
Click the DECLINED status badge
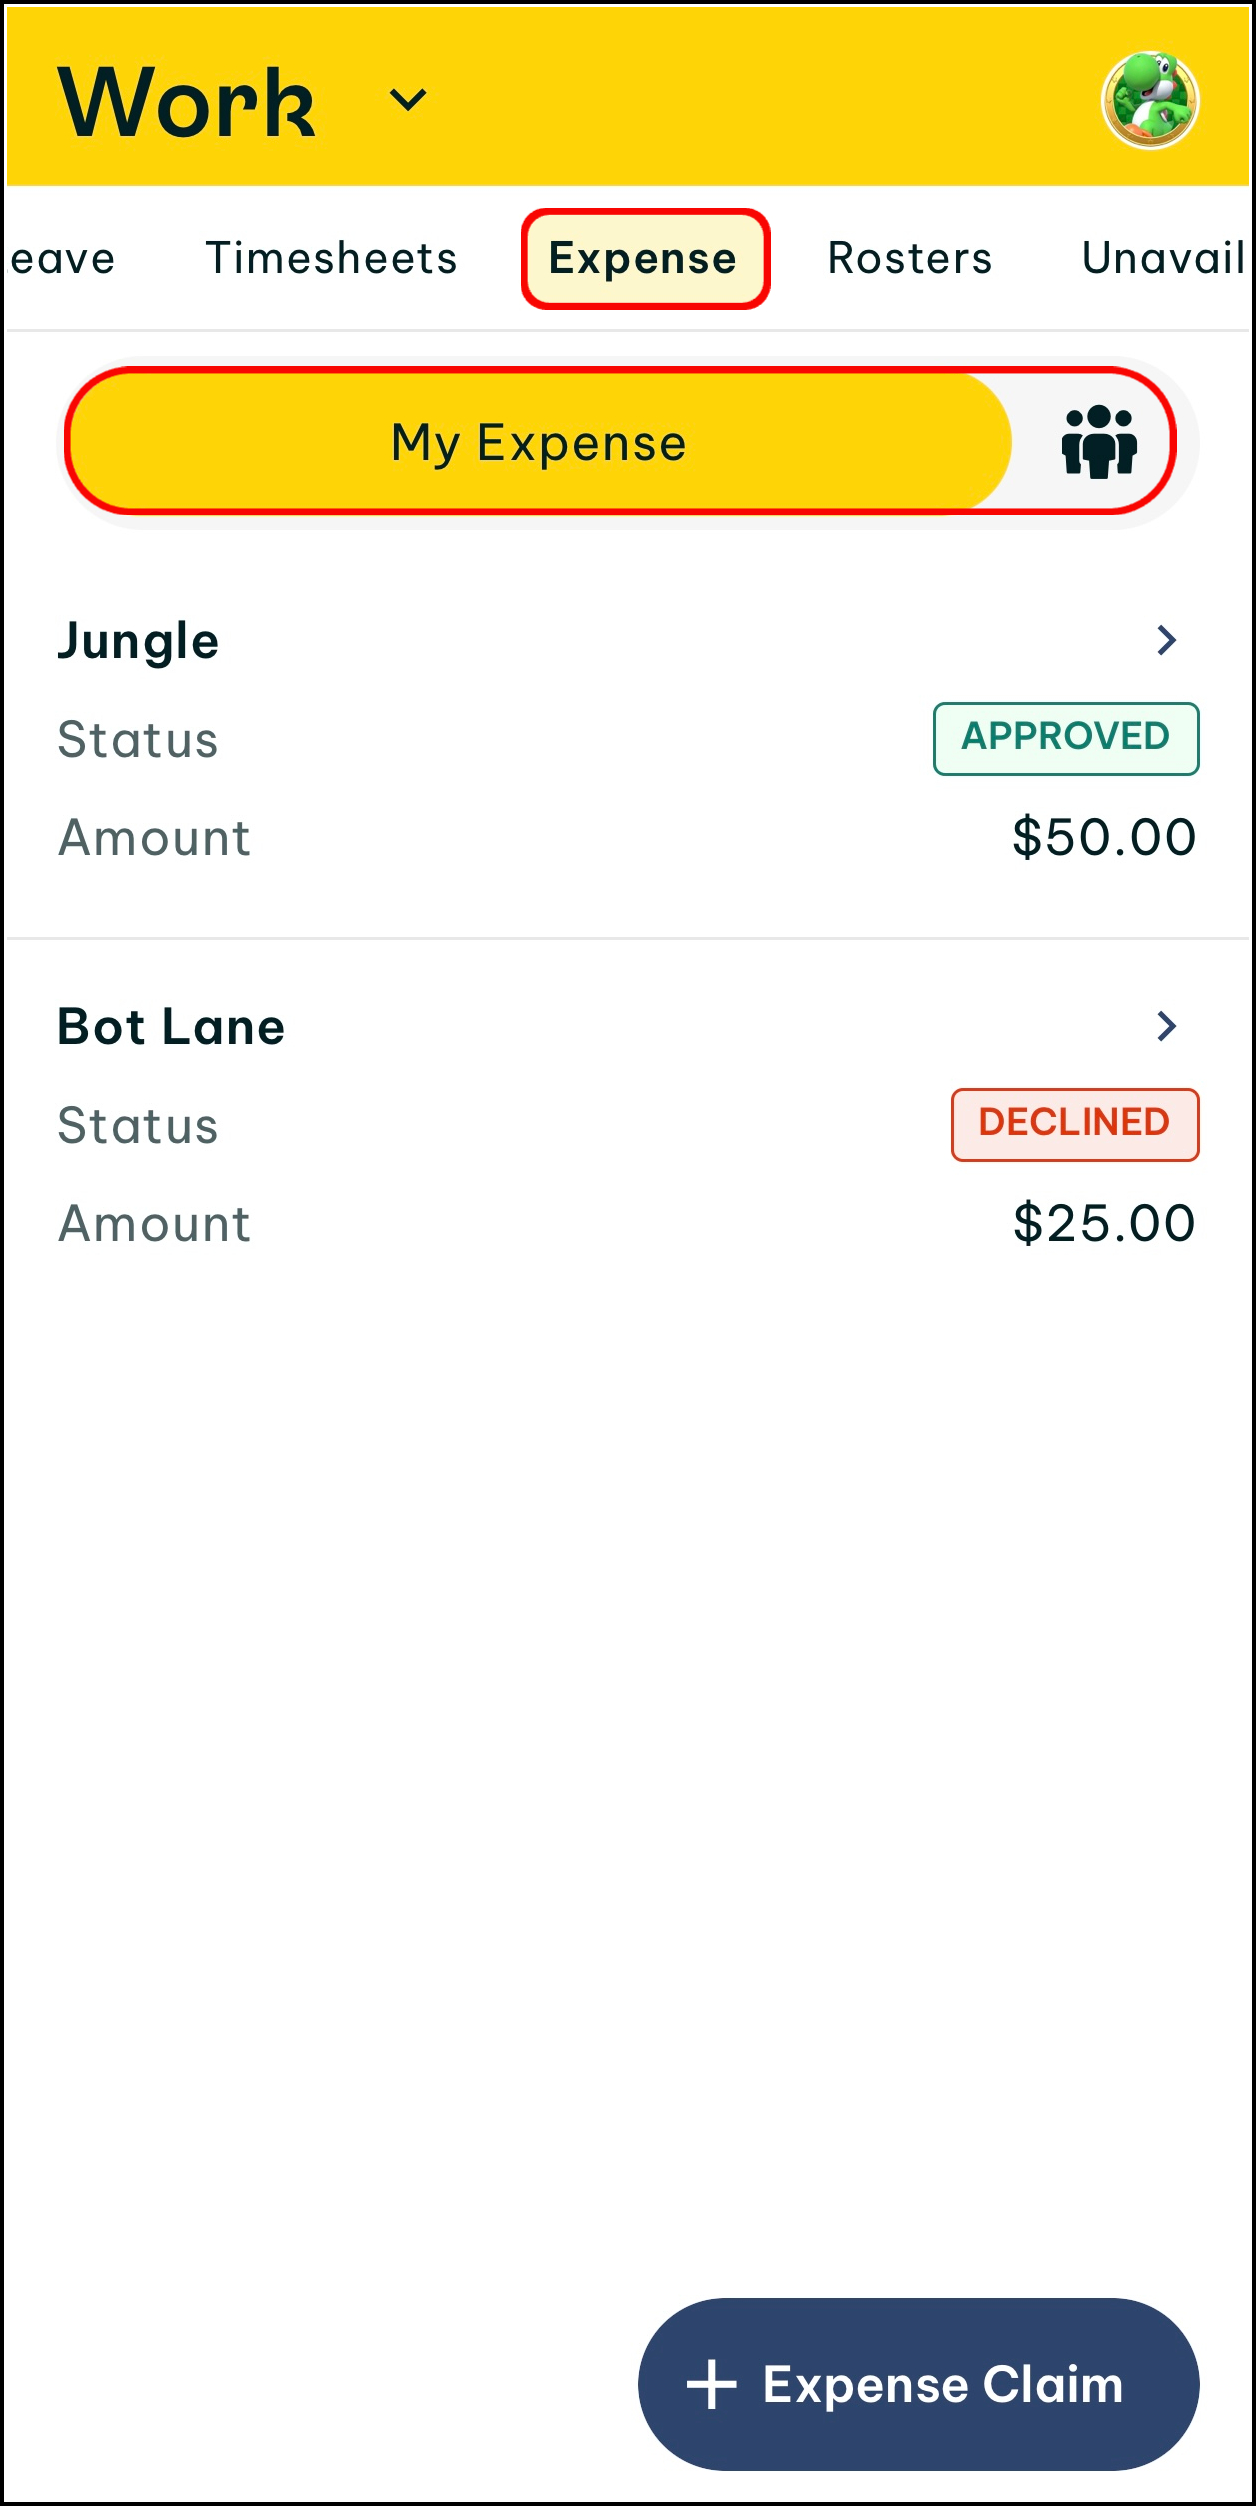click(x=1074, y=1124)
